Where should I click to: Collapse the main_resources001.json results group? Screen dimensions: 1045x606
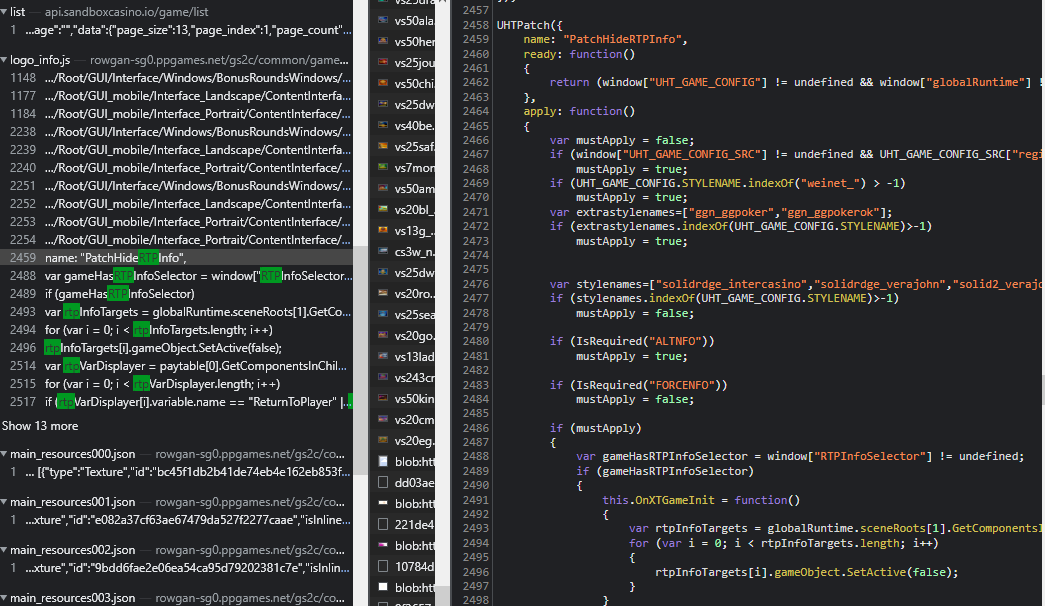coord(5,502)
